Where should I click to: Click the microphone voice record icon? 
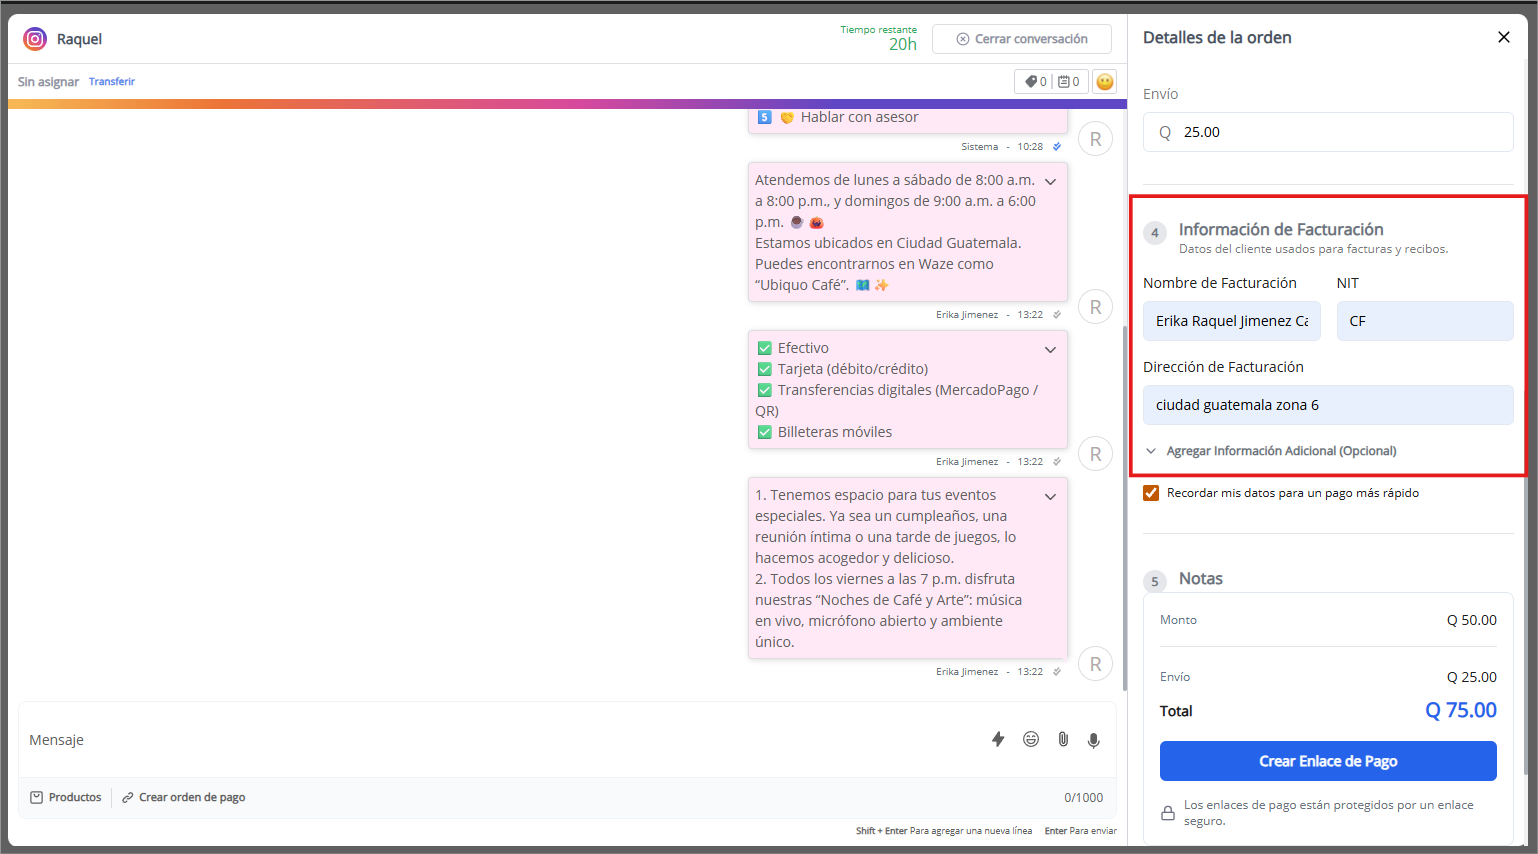pyautogui.click(x=1094, y=740)
